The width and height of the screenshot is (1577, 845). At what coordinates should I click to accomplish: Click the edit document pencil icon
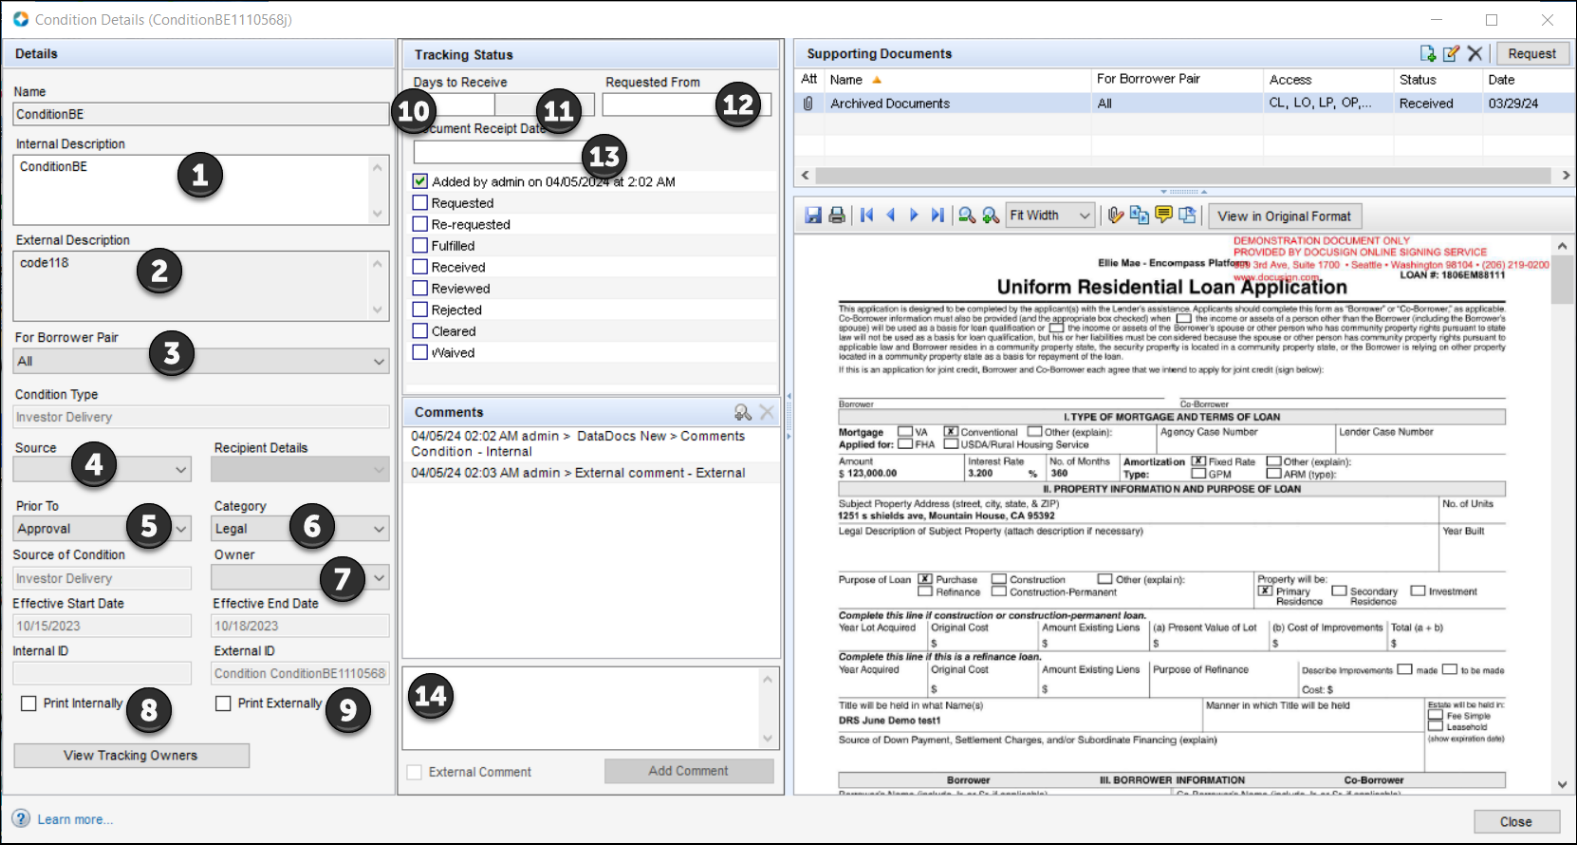click(1451, 54)
